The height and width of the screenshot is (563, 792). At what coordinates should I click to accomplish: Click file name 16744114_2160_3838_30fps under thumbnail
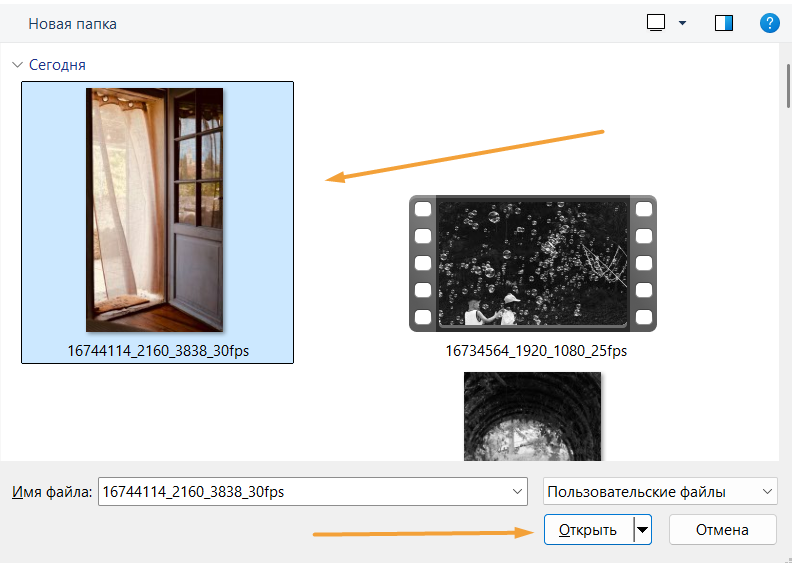[158, 350]
